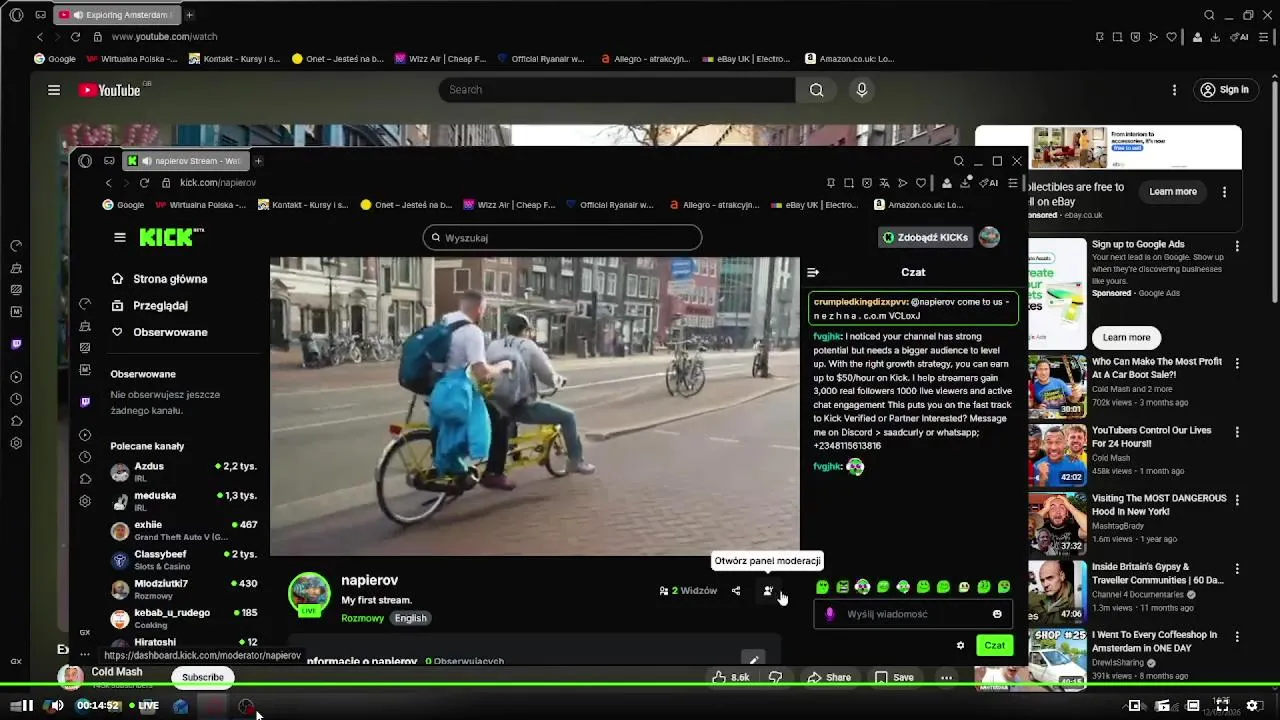Open meduska recommended channel

[x=184, y=501]
